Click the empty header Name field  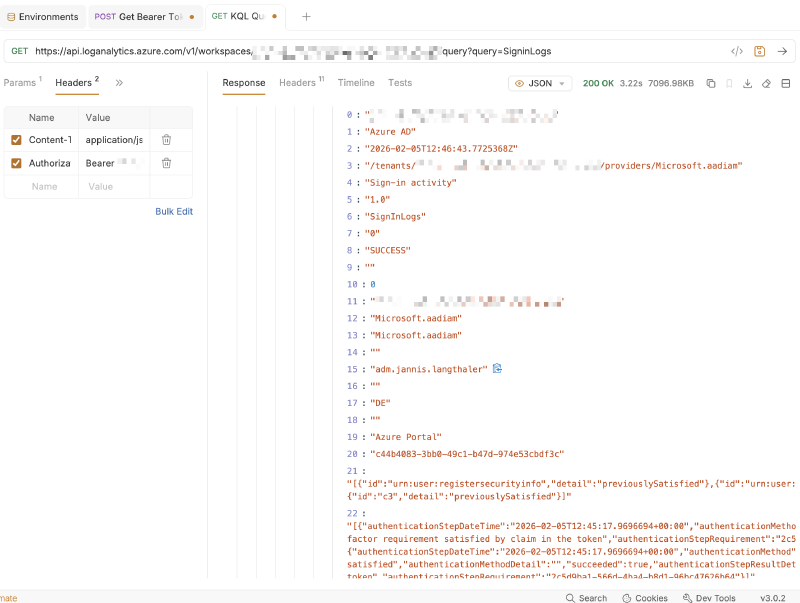[44, 186]
